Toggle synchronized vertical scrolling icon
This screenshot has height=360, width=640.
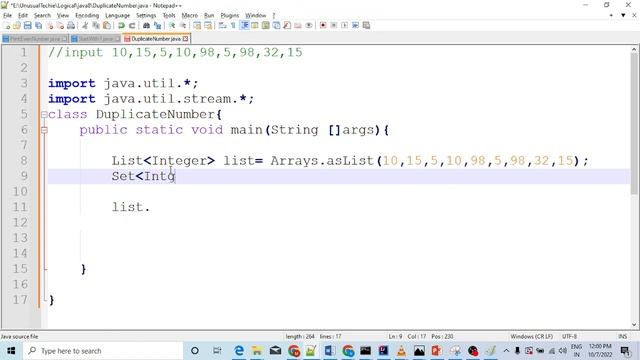pyautogui.click(x=197, y=26)
